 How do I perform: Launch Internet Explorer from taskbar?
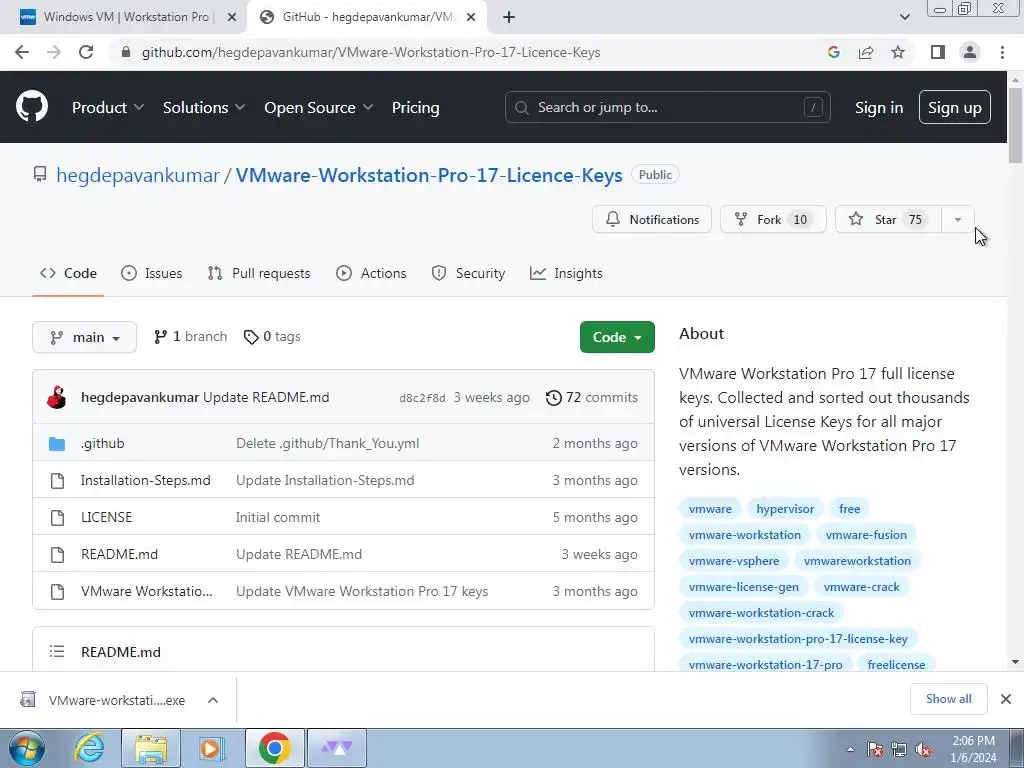pyautogui.click(x=89, y=748)
